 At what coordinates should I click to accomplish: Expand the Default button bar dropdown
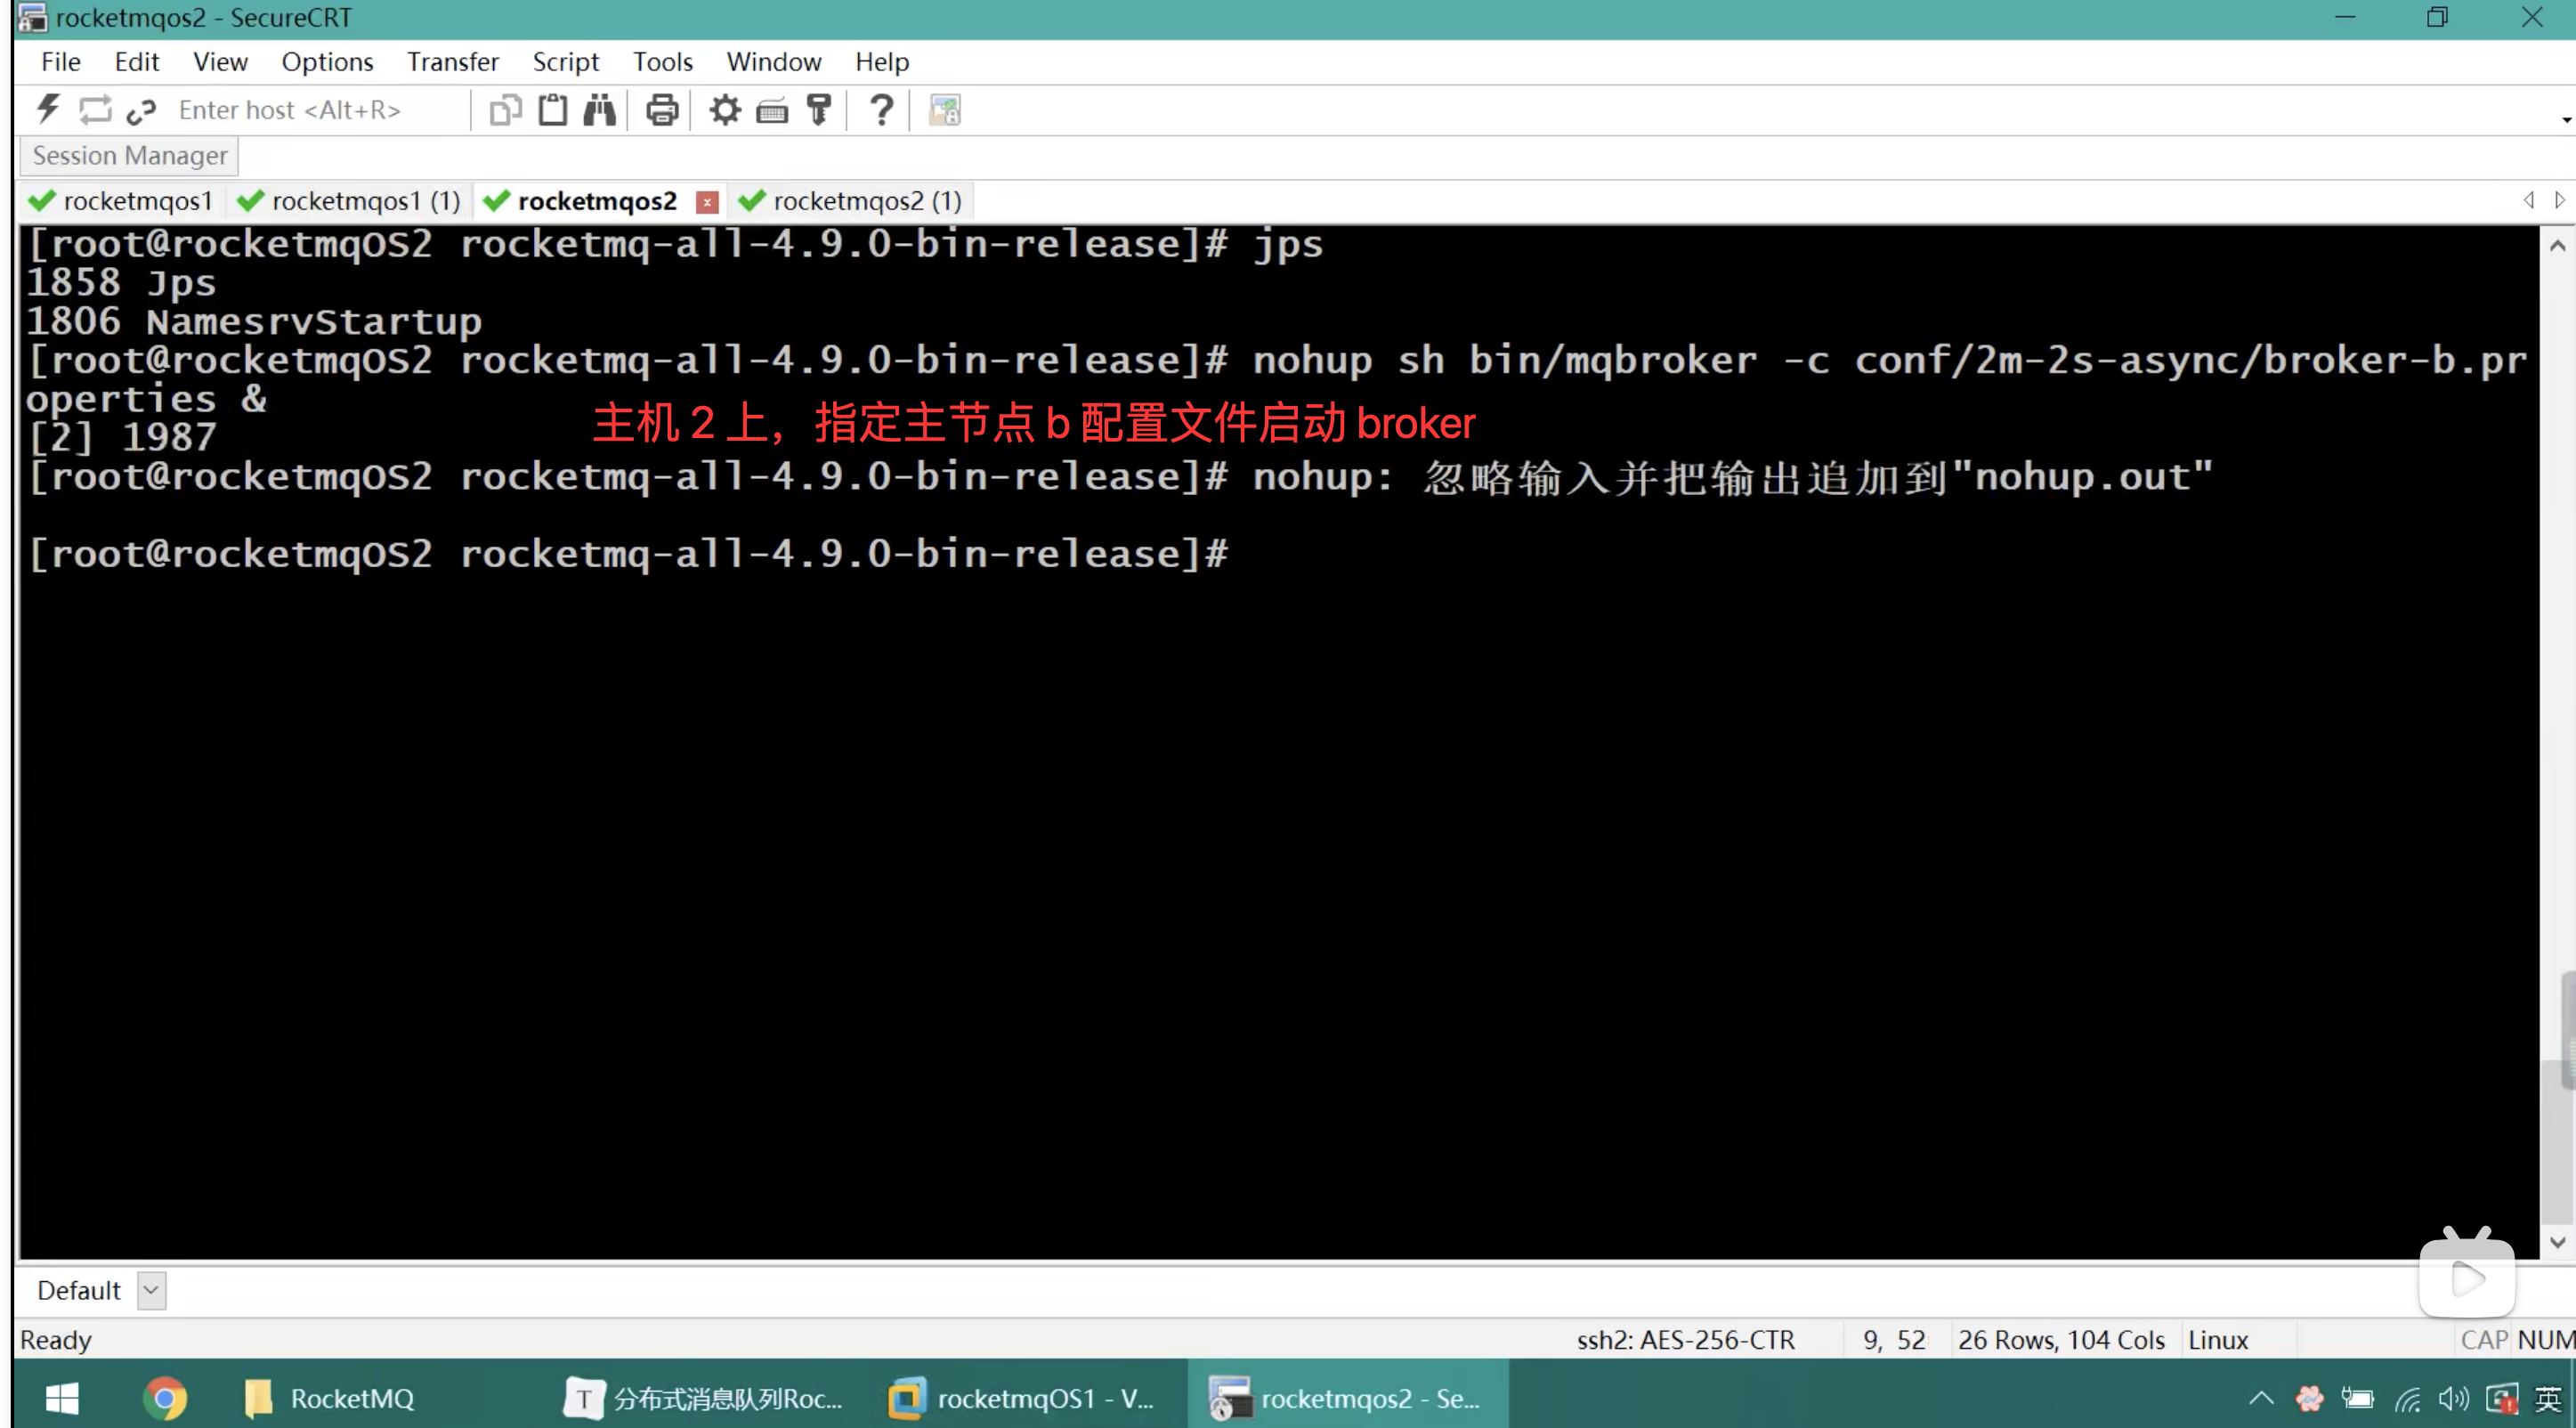[151, 1290]
